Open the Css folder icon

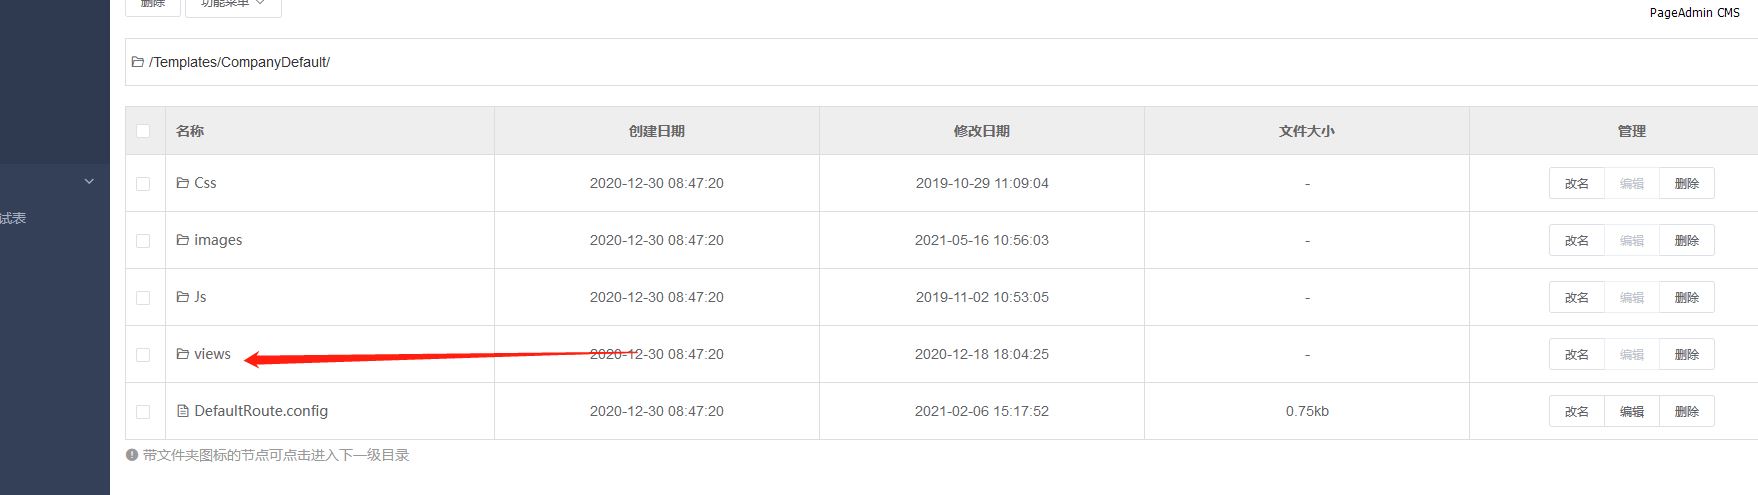(x=183, y=183)
